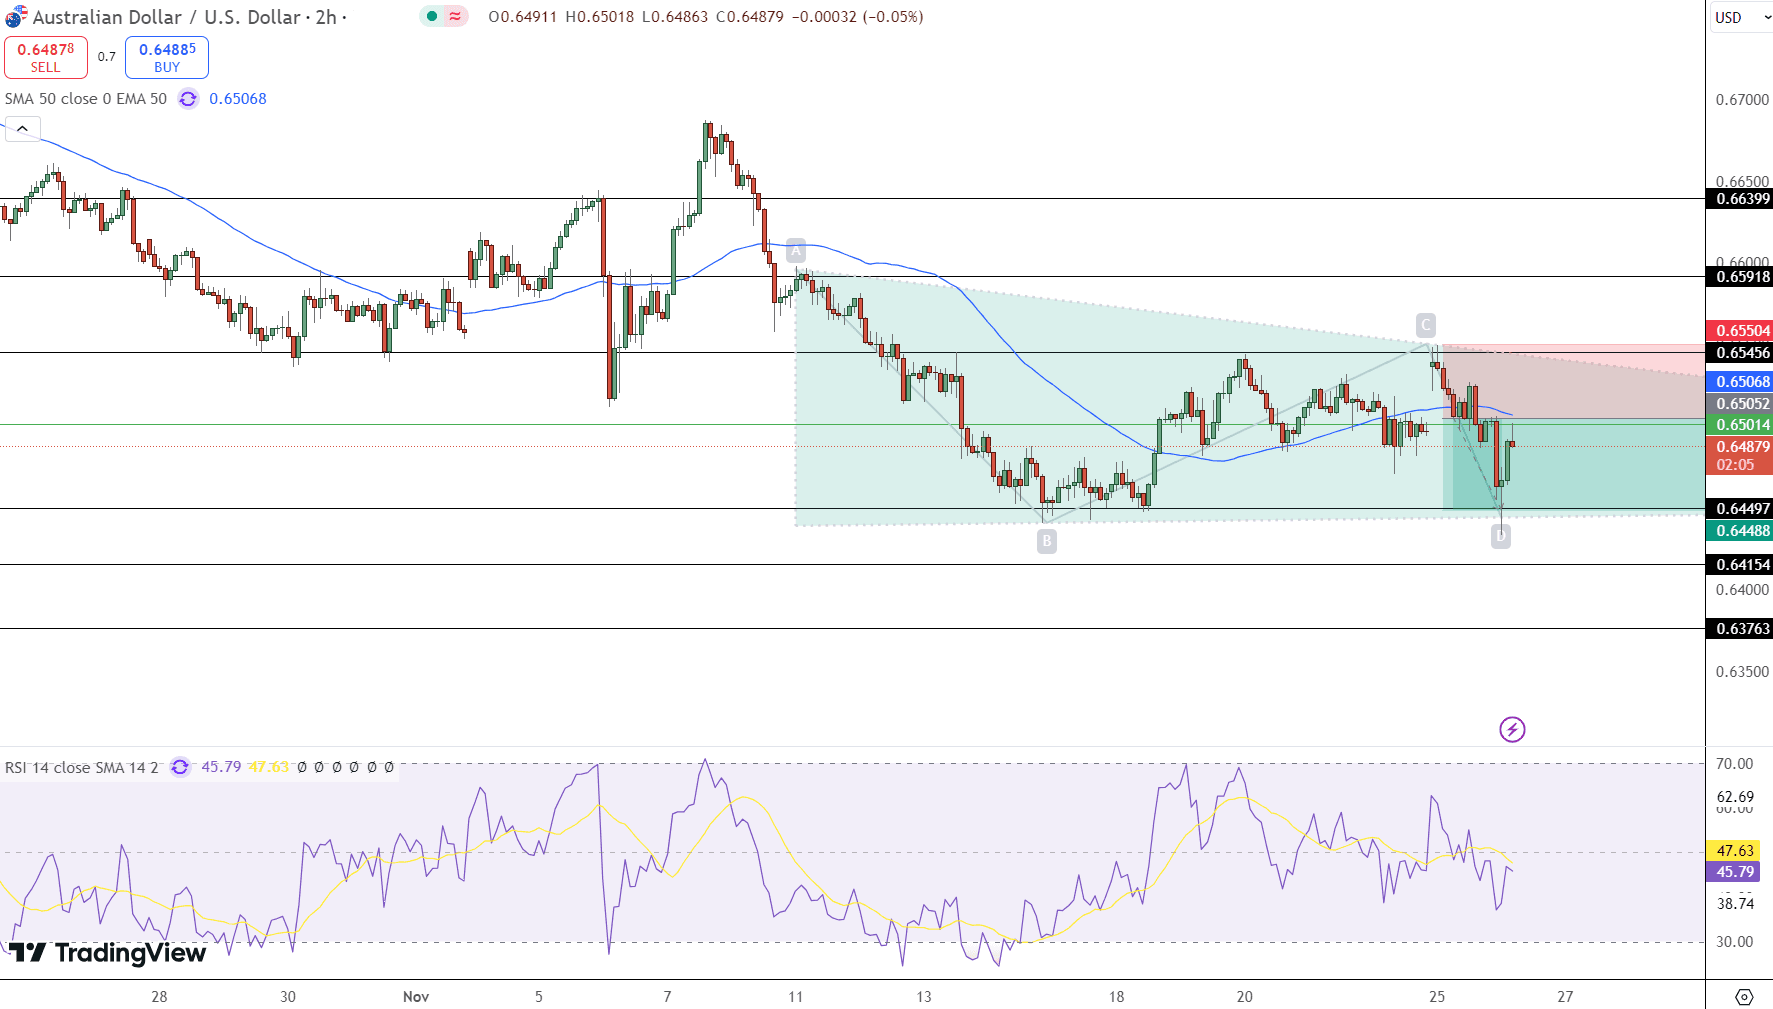This screenshot has height=1009, width=1773.
Task: Click the BUY 0.64885 button
Action: 167,57
